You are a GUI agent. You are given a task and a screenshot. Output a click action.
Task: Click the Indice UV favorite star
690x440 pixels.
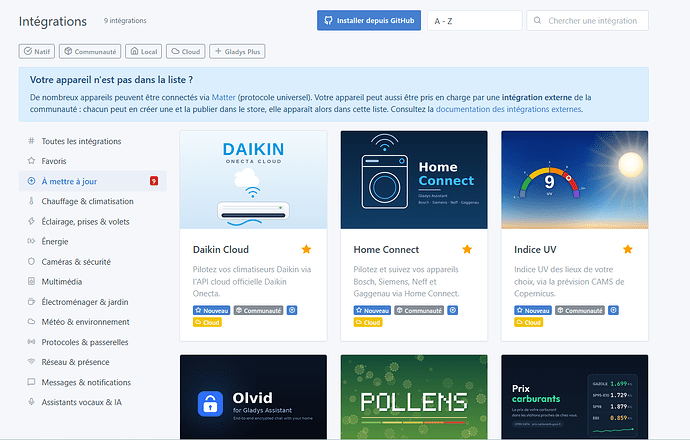pos(628,249)
